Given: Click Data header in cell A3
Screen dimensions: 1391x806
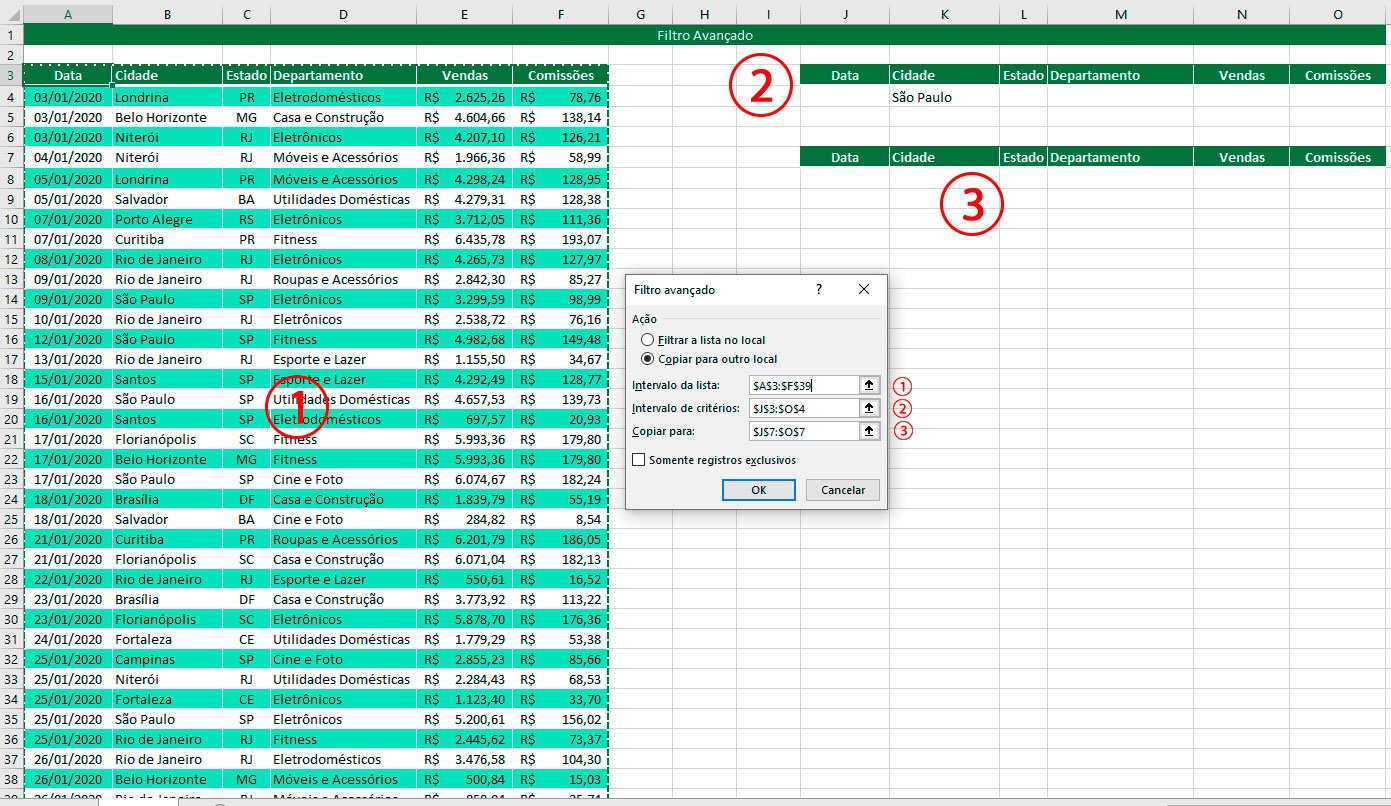Looking at the screenshot, I should pos(68,75).
